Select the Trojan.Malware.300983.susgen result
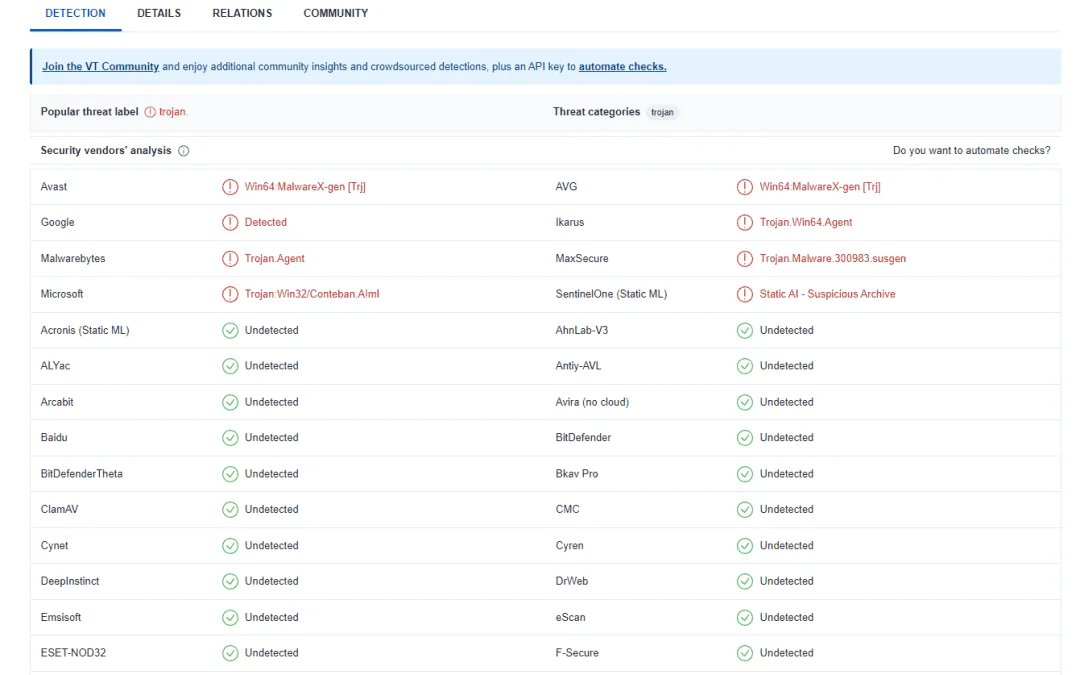Screen dimensions: 1080x675 click(833, 259)
